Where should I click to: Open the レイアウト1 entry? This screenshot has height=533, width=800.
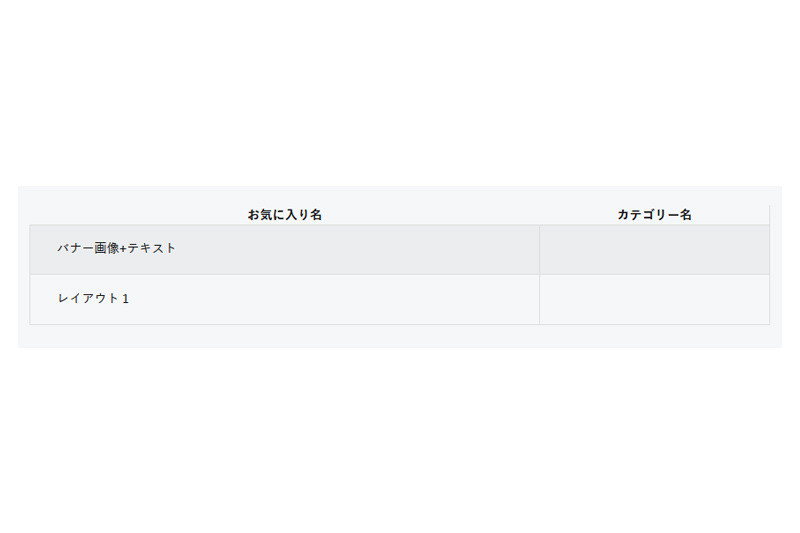[x=93, y=299]
